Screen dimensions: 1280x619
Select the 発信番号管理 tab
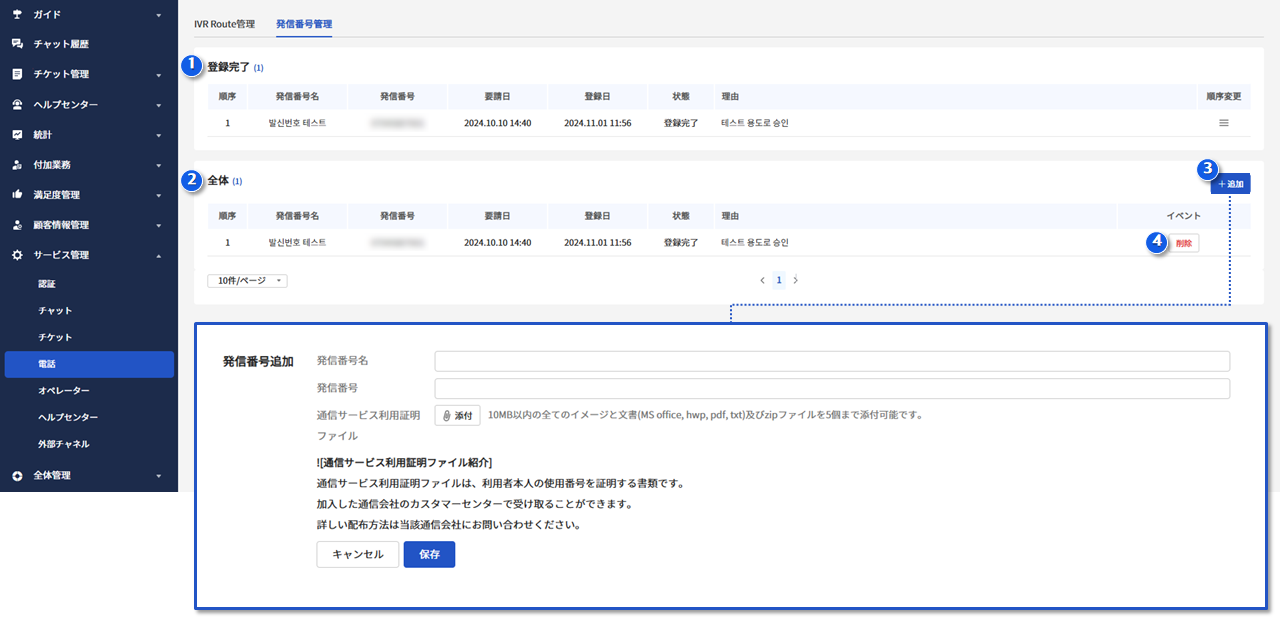pos(304,23)
